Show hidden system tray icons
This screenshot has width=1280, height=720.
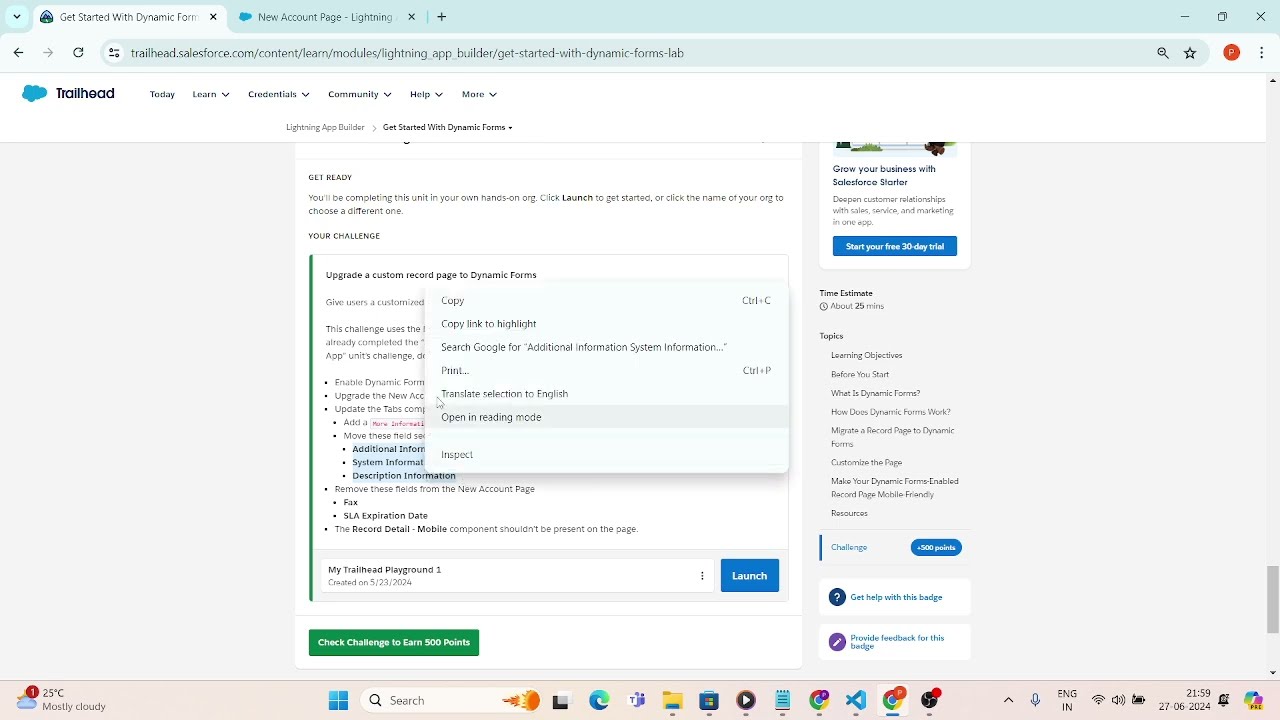(1008, 700)
